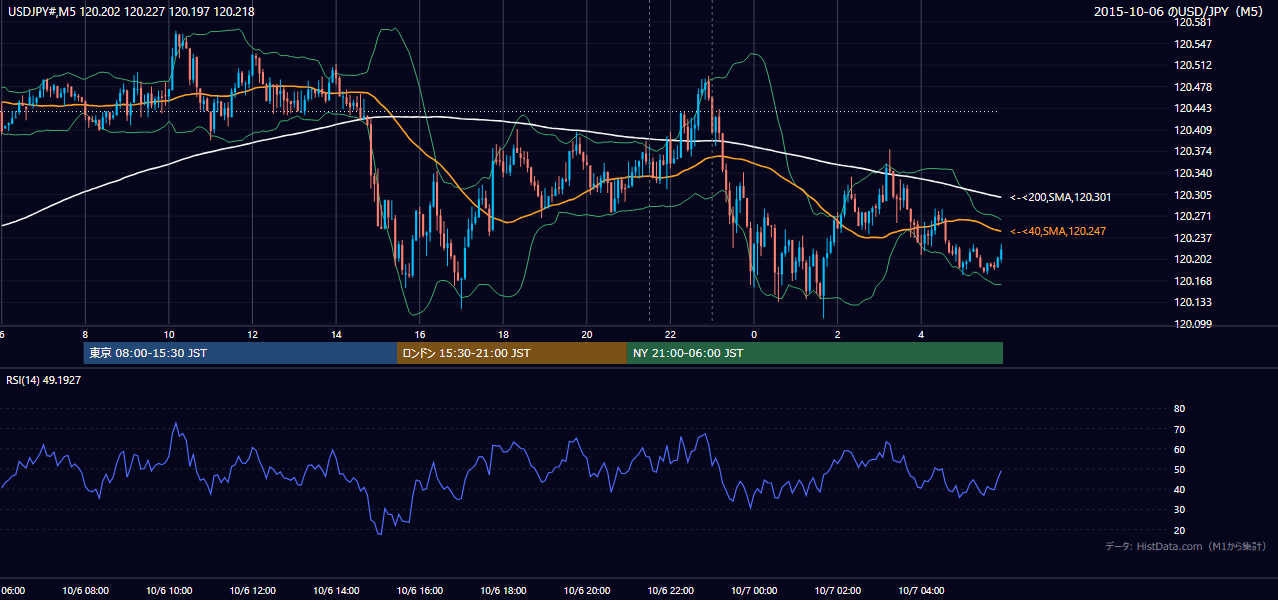The height and width of the screenshot is (600, 1278).
Task: Click hour tick 10 under price chart
Action: tap(169, 335)
